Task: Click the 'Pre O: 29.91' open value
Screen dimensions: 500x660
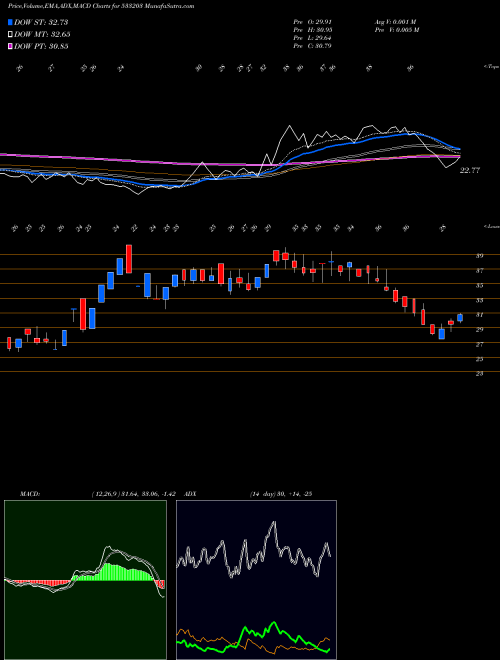Action: point(313,22)
